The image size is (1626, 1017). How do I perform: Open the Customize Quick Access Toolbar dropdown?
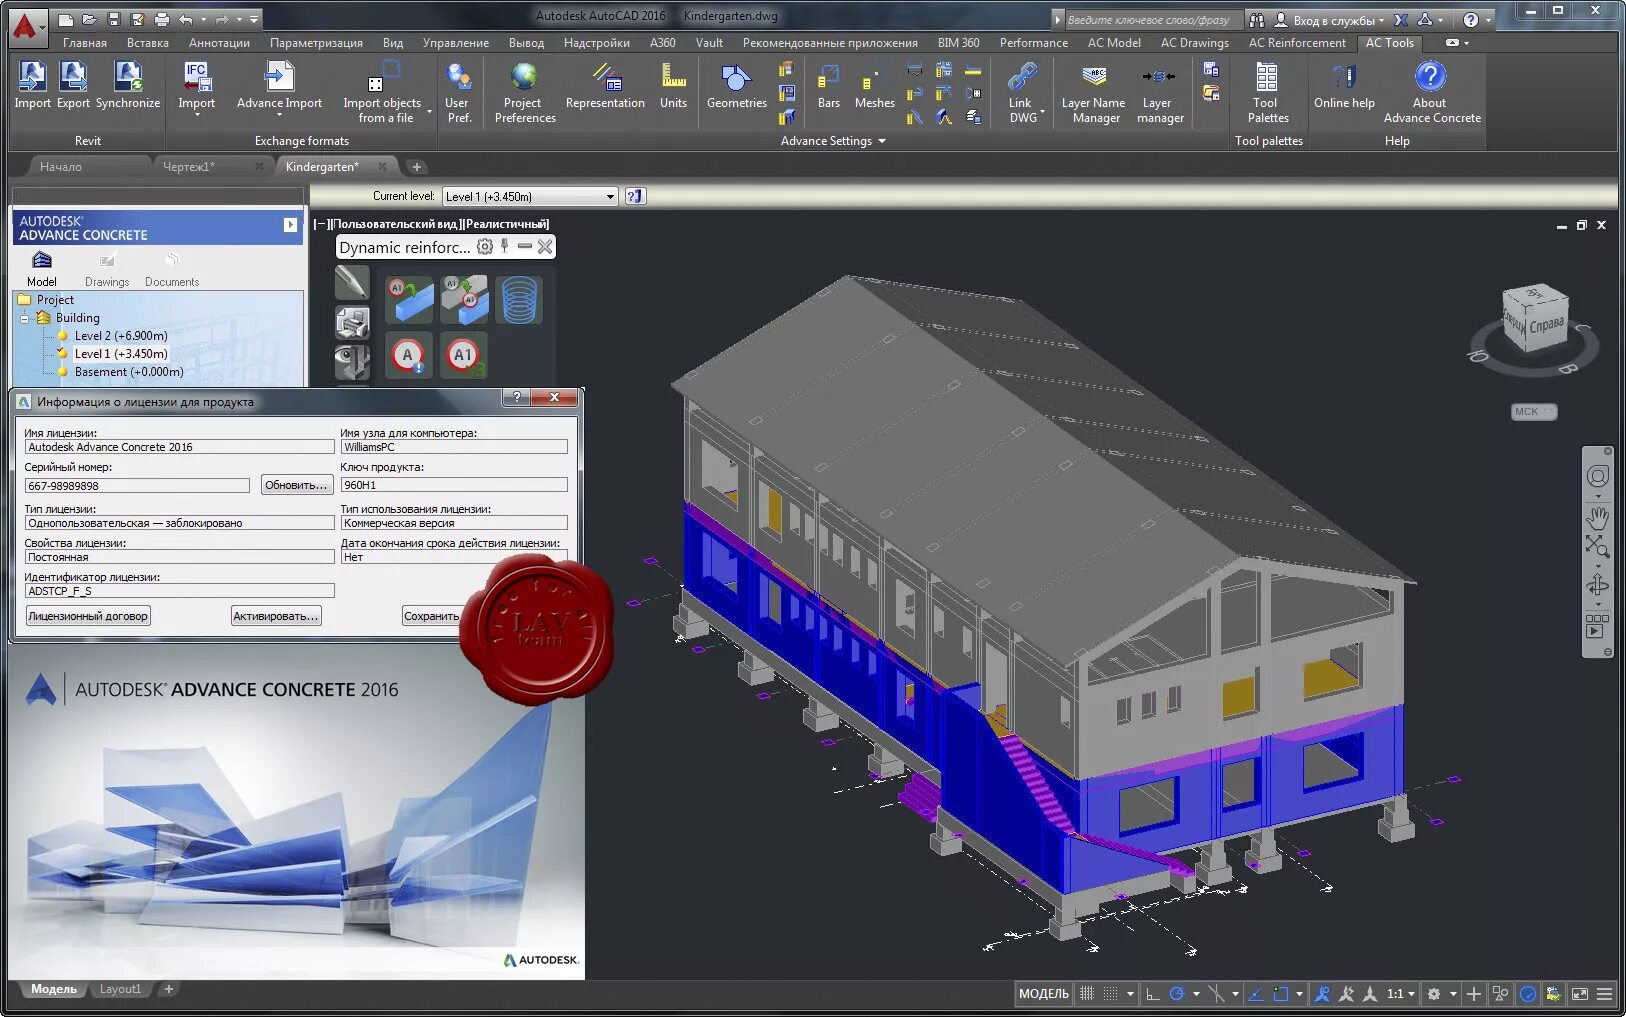pyautogui.click(x=254, y=19)
